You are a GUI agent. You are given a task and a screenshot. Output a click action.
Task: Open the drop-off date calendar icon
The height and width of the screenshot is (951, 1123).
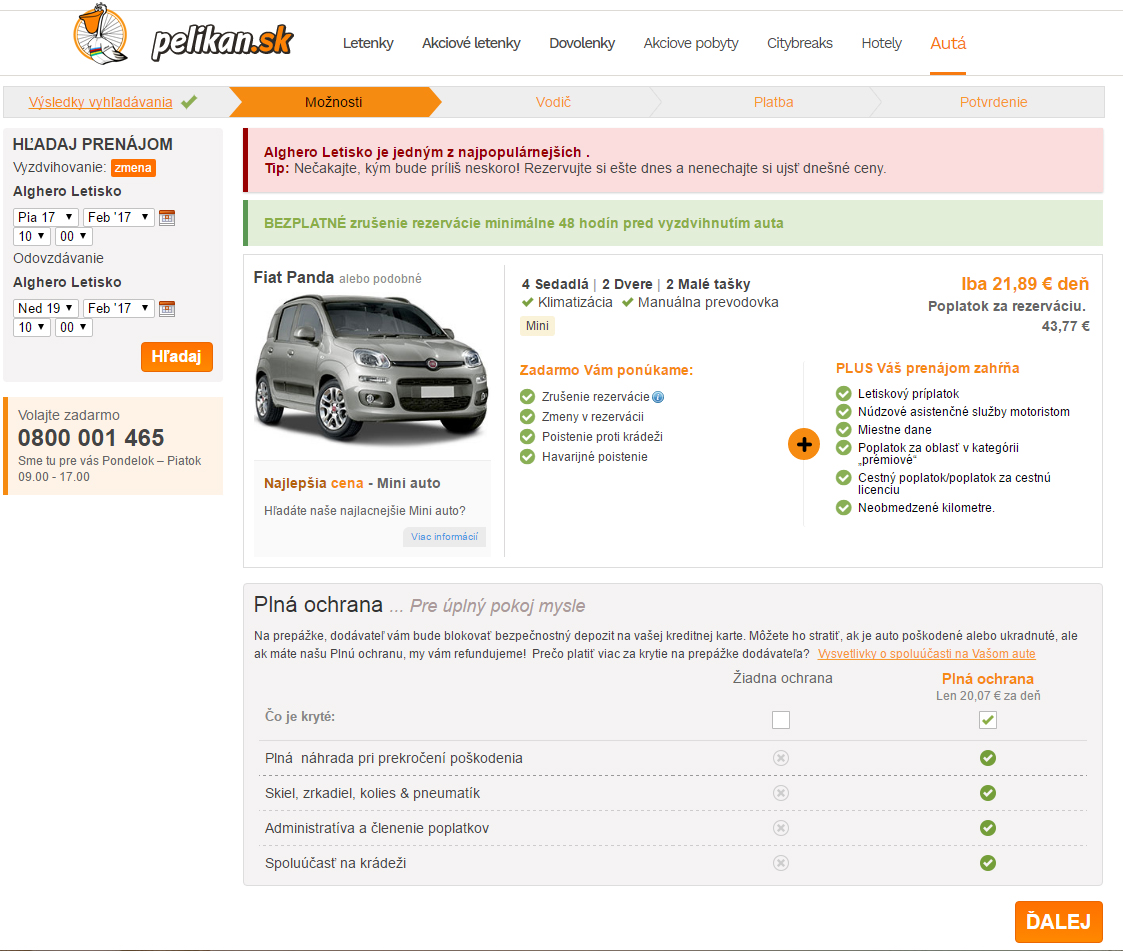tap(167, 308)
